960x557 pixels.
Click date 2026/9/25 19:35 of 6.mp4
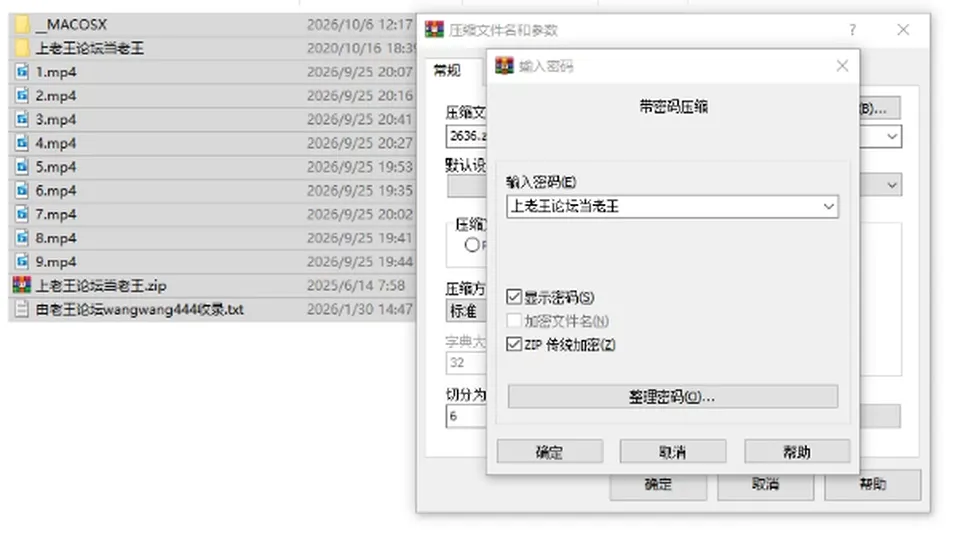click(360, 191)
